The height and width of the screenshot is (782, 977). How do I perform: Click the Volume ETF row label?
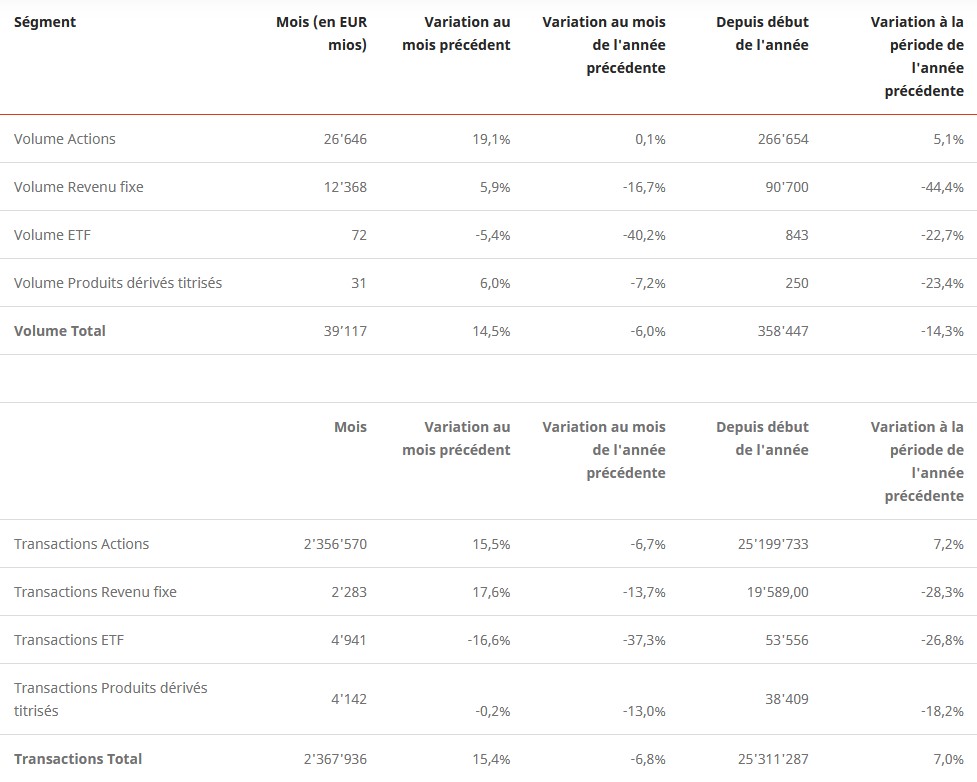54,235
